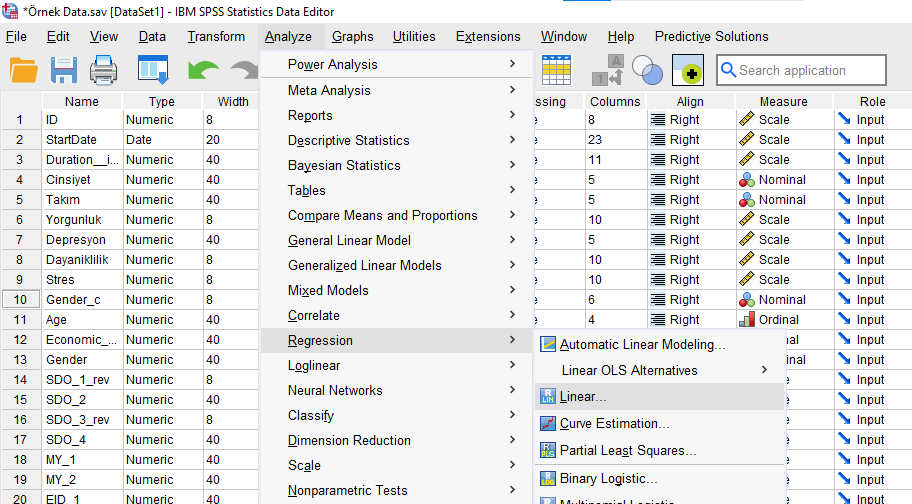
Task: Click the Partial Least Squares icon
Action: coord(548,450)
